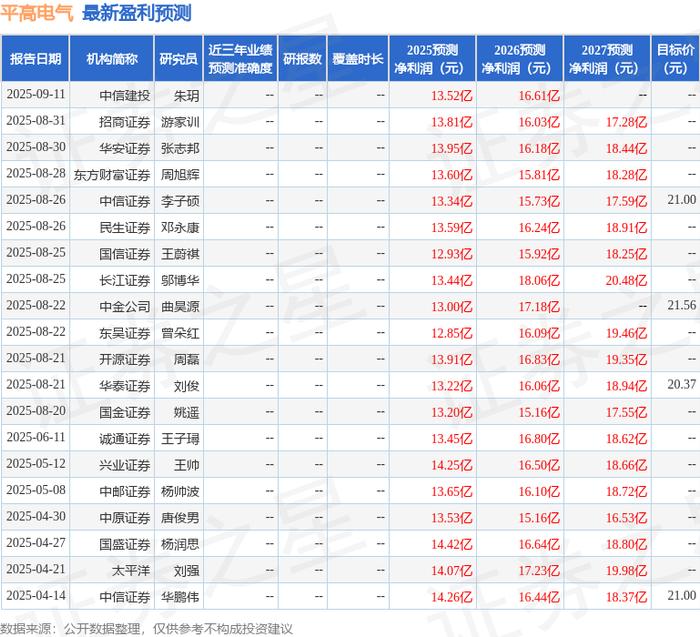Select the 17.28亿 forecast value
Screen dimensions: 700x637
626,121
